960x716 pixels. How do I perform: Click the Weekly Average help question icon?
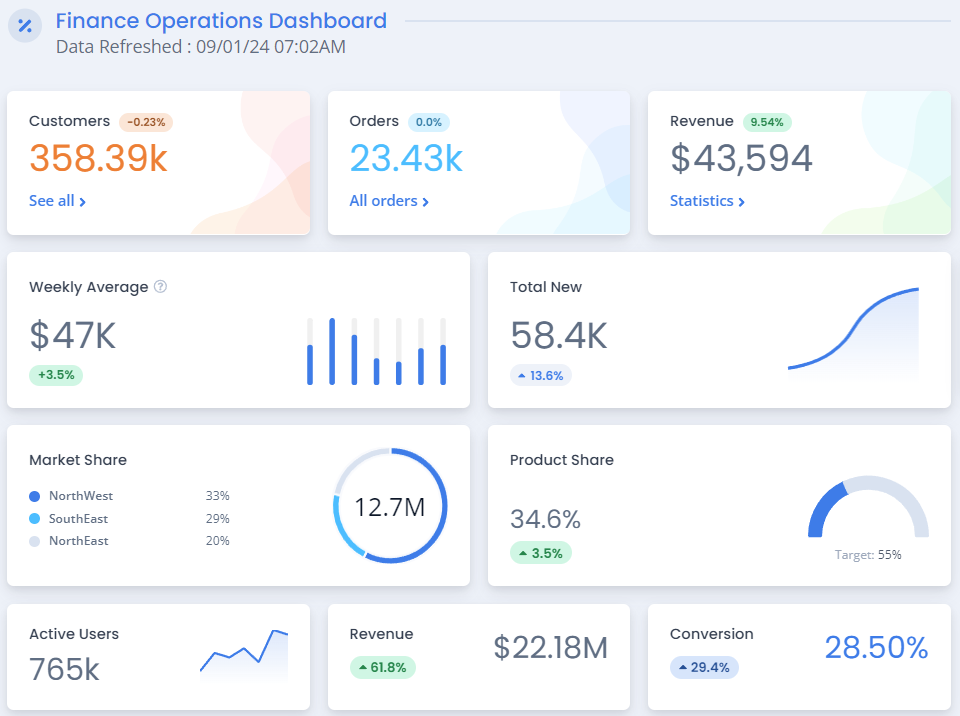[x=160, y=287]
